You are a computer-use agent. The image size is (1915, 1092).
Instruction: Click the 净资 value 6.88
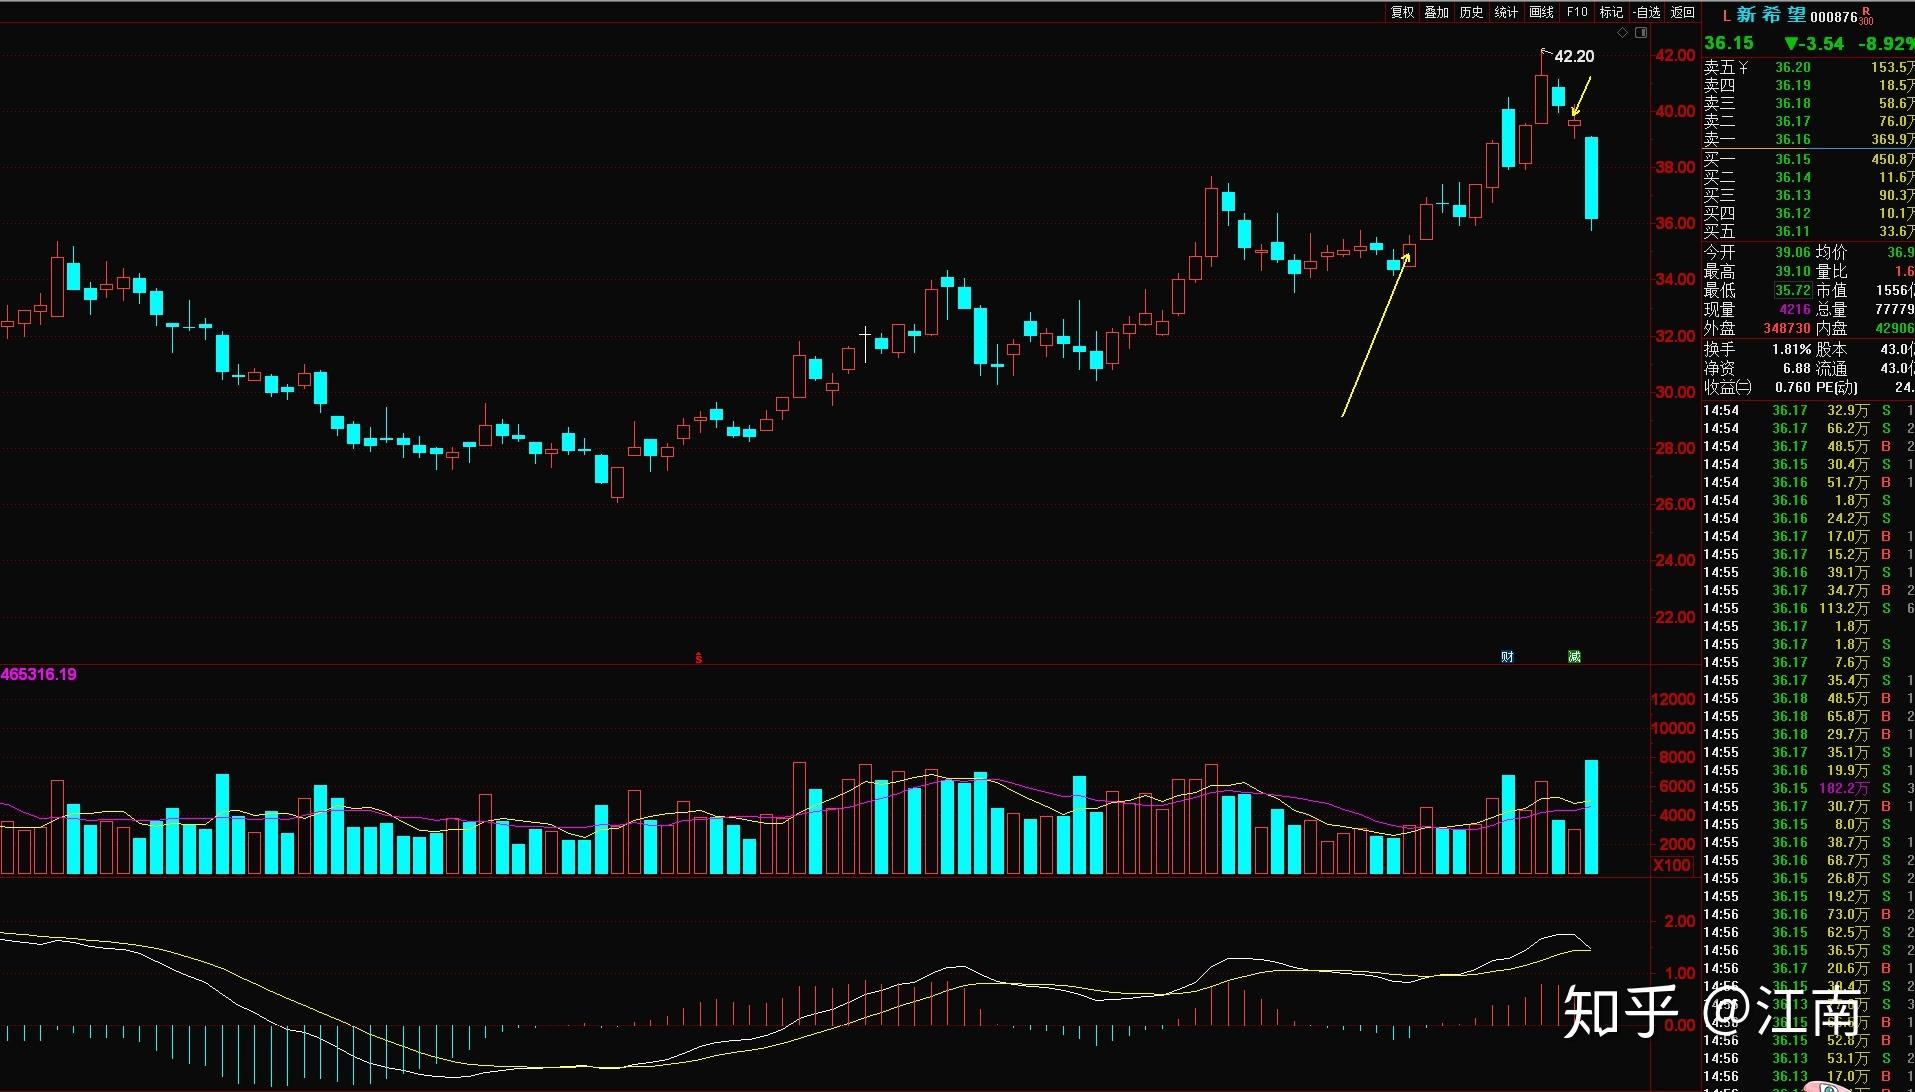(x=1797, y=369)
